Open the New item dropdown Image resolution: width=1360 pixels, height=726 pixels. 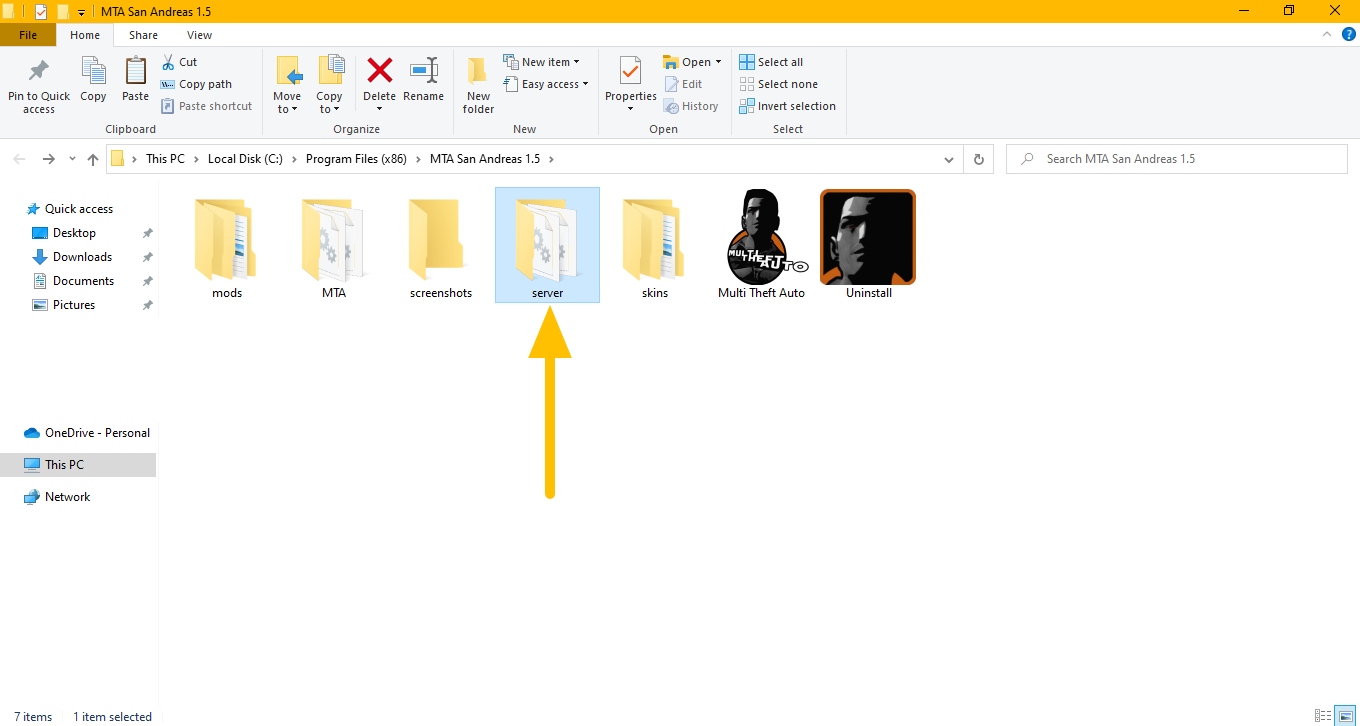542,62
